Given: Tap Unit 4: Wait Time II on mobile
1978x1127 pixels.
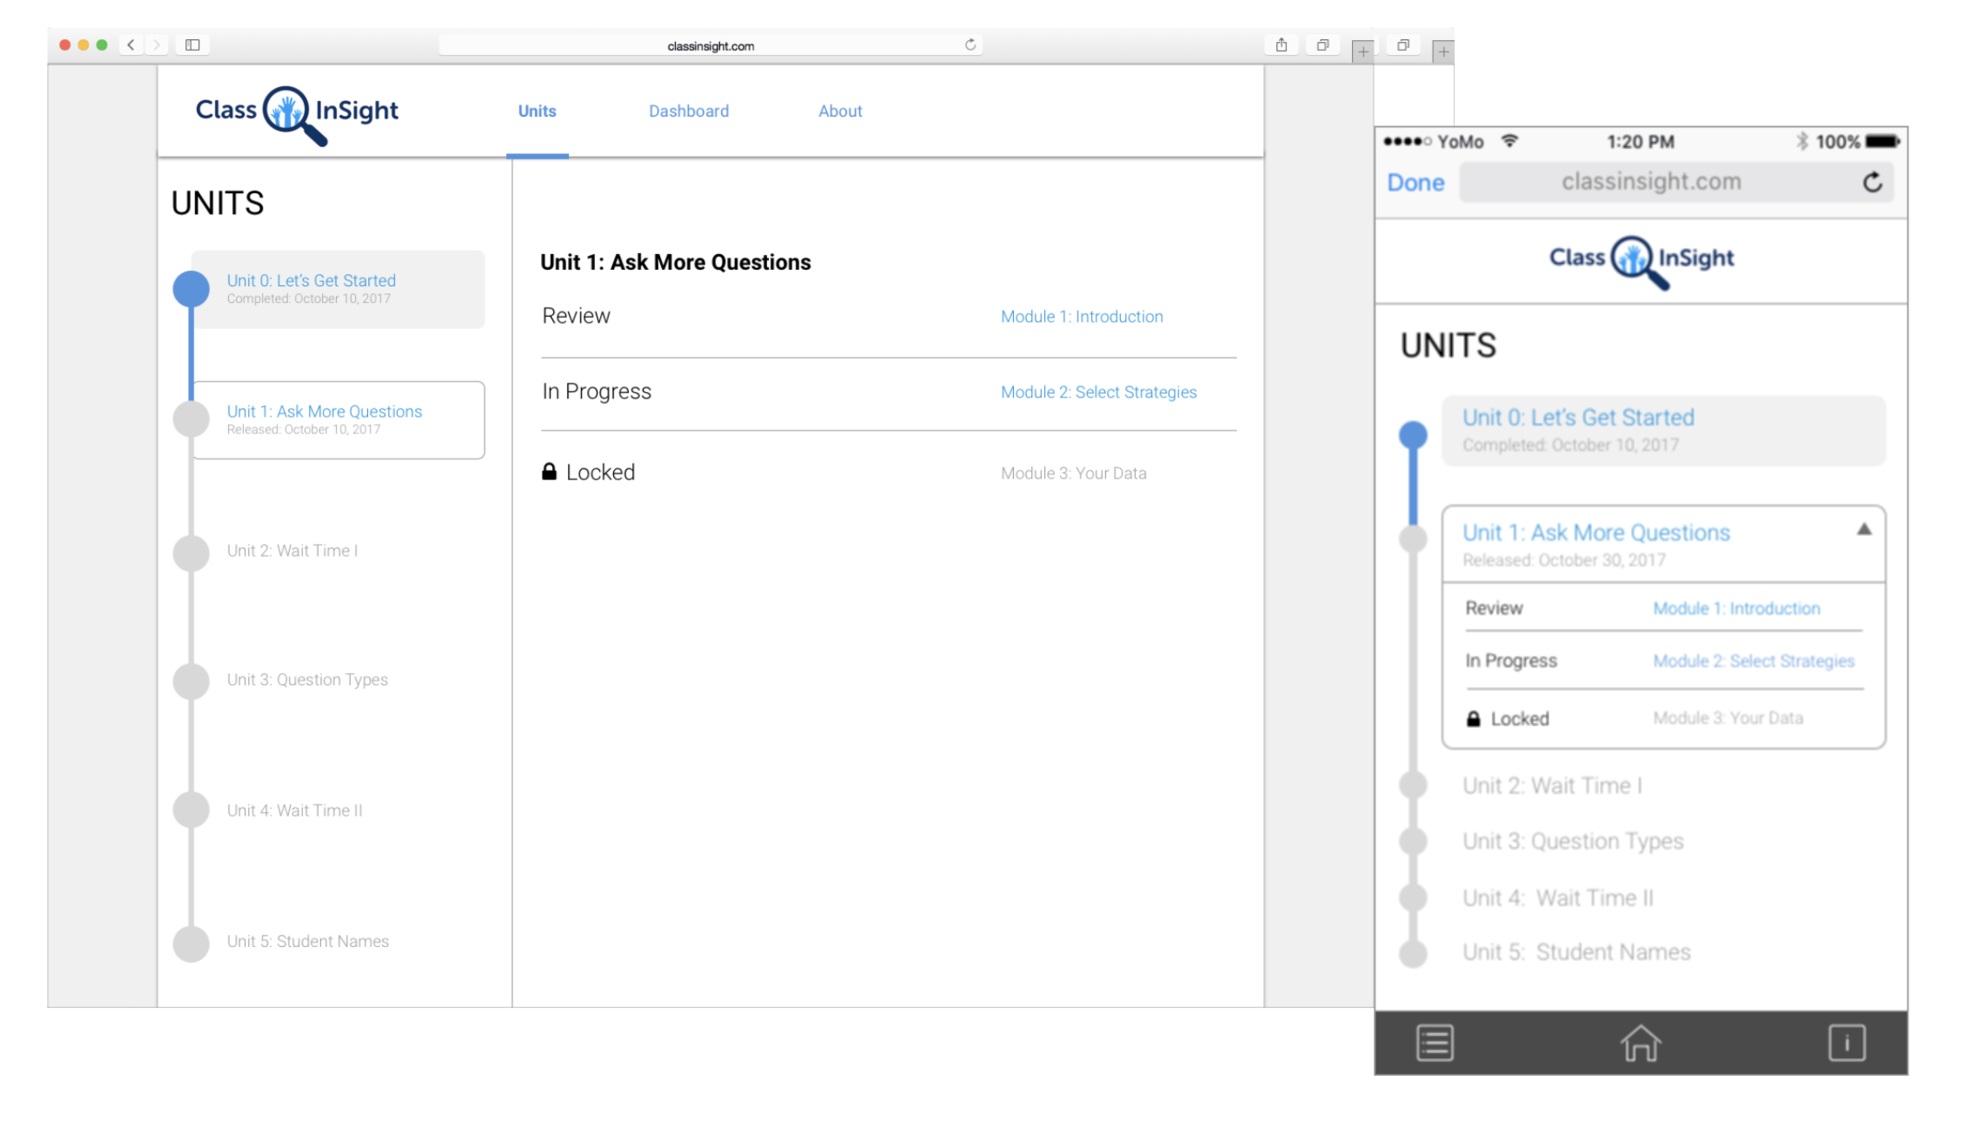Looking at the screenshot, I should [x=1558, y=899].
